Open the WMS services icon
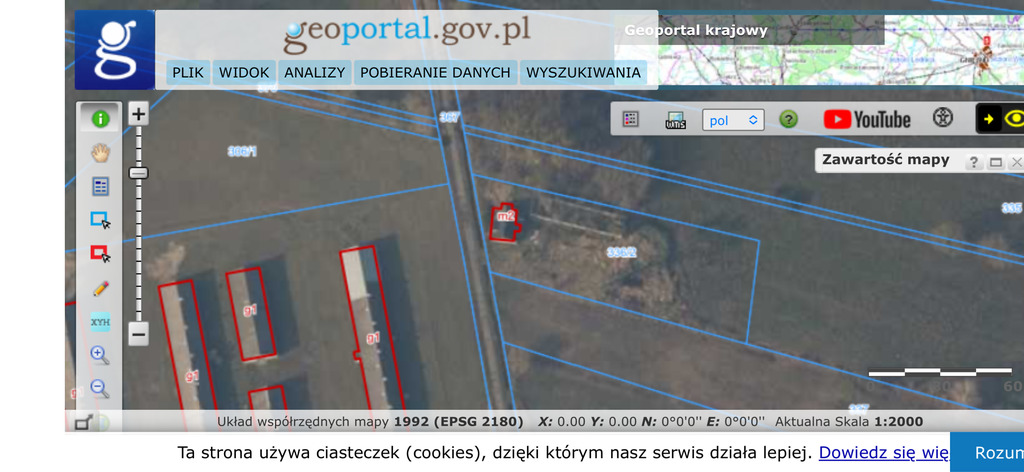 pyautogui.click(x=675, y=120)
